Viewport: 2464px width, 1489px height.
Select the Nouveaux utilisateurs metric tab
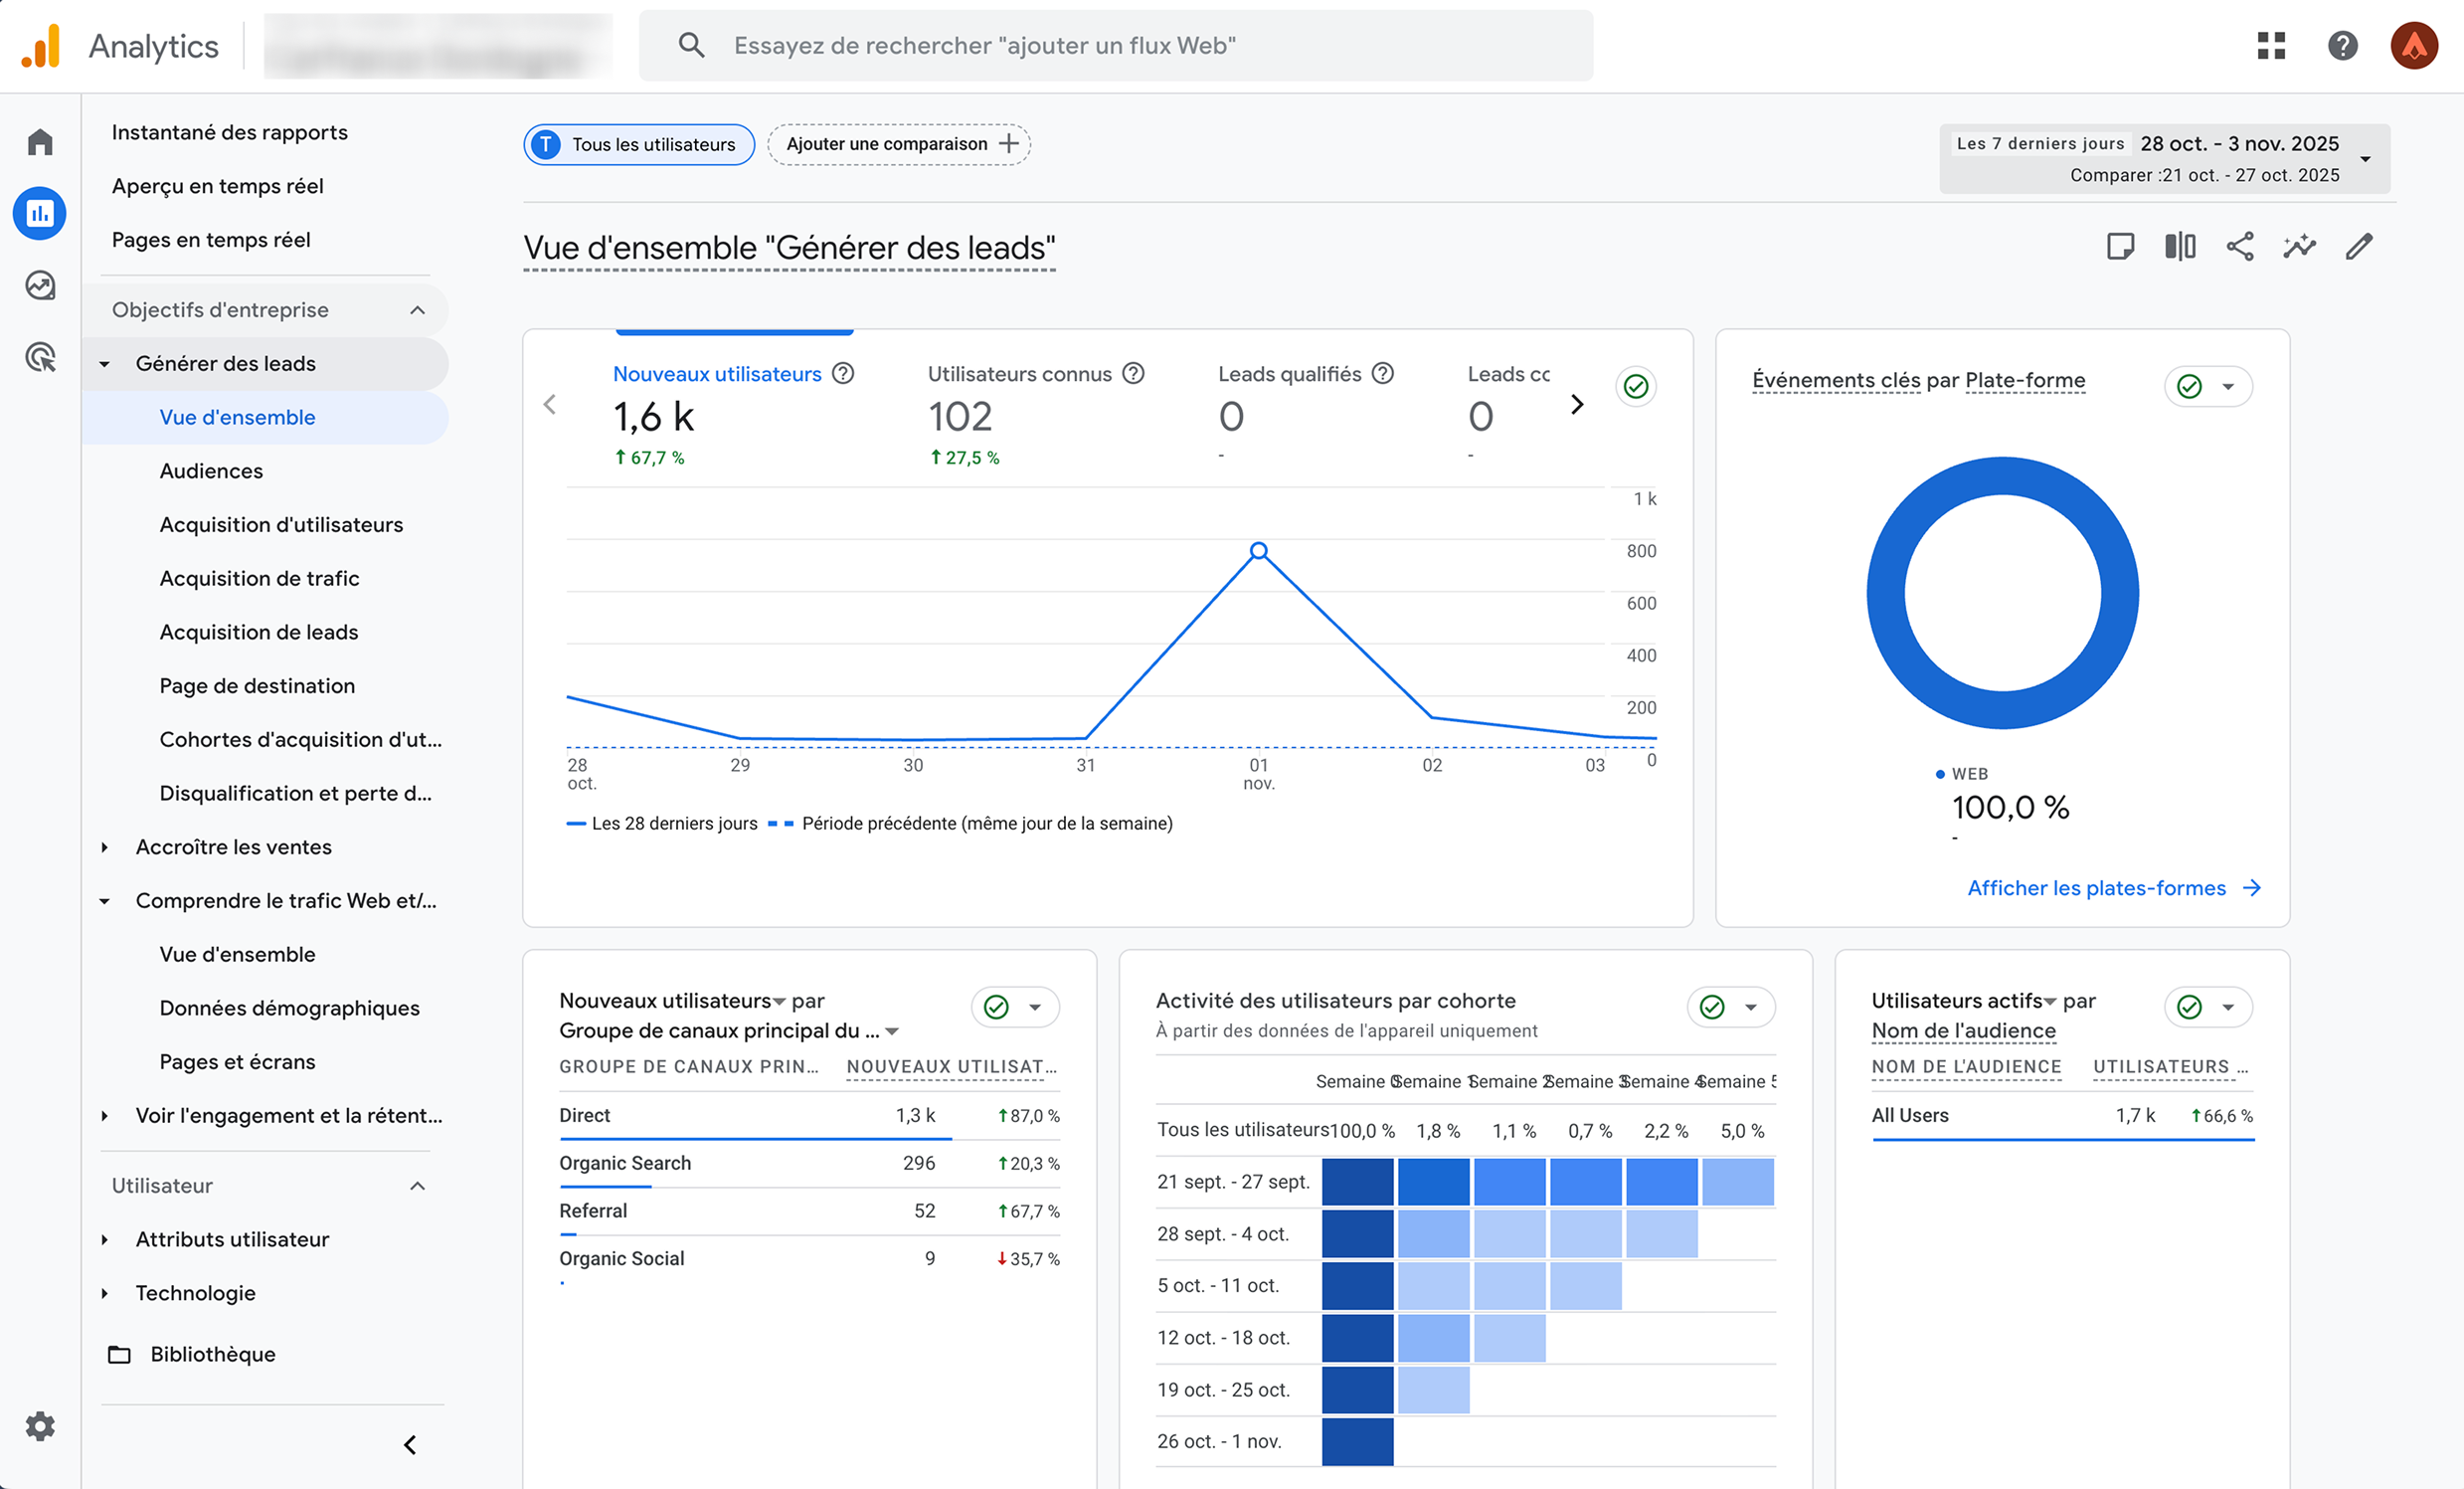(716, 374)
